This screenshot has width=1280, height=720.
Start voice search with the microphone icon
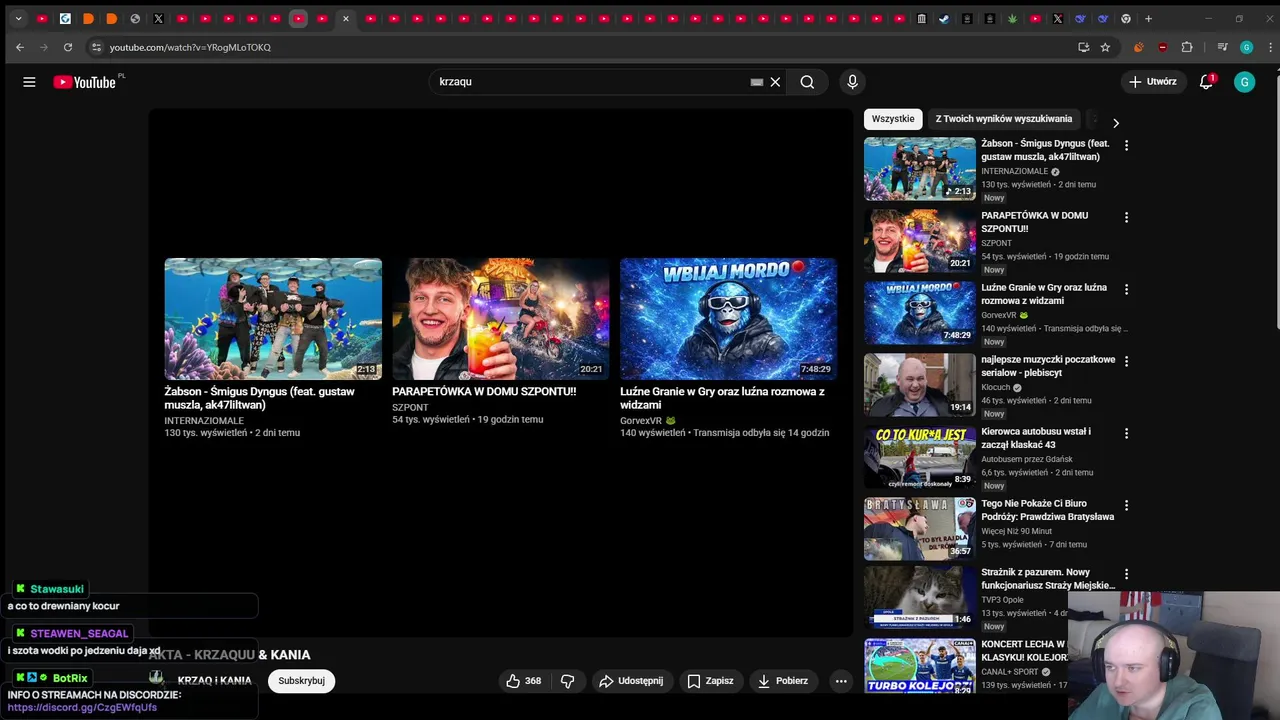852,82
